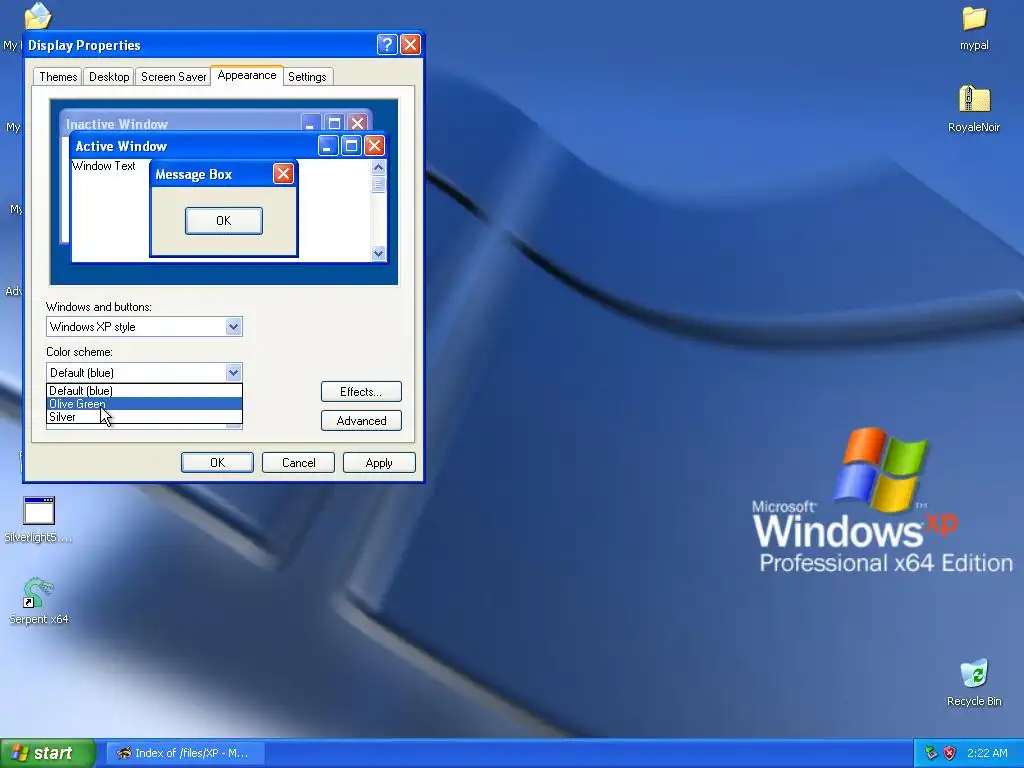
Task: Close the Display Properties dialog
Action: 410,45
